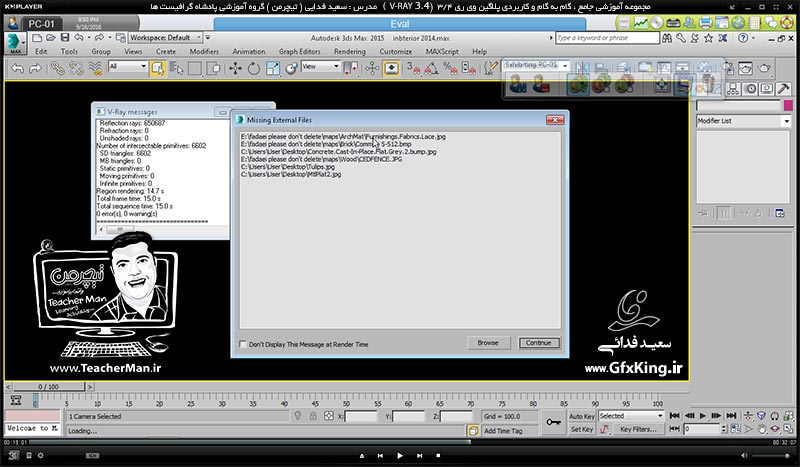800x467 pixels.
Task: Switch to the Hierarchy command panel tab
Action: (x=733, y=89)
